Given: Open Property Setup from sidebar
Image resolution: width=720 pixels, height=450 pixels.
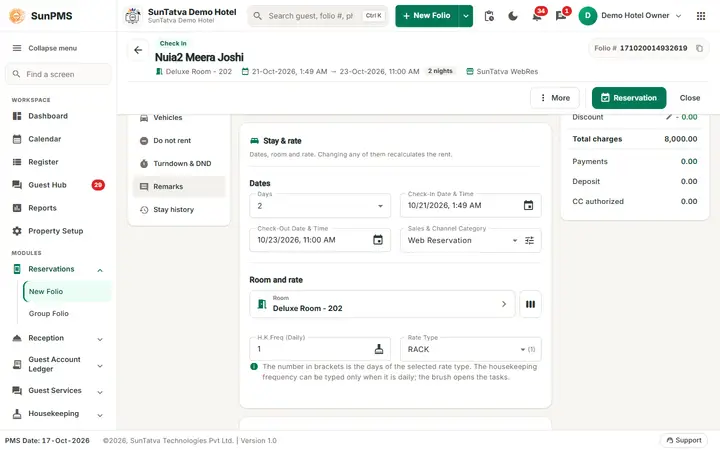Looking at the screenshot, I should click(56, 231).
